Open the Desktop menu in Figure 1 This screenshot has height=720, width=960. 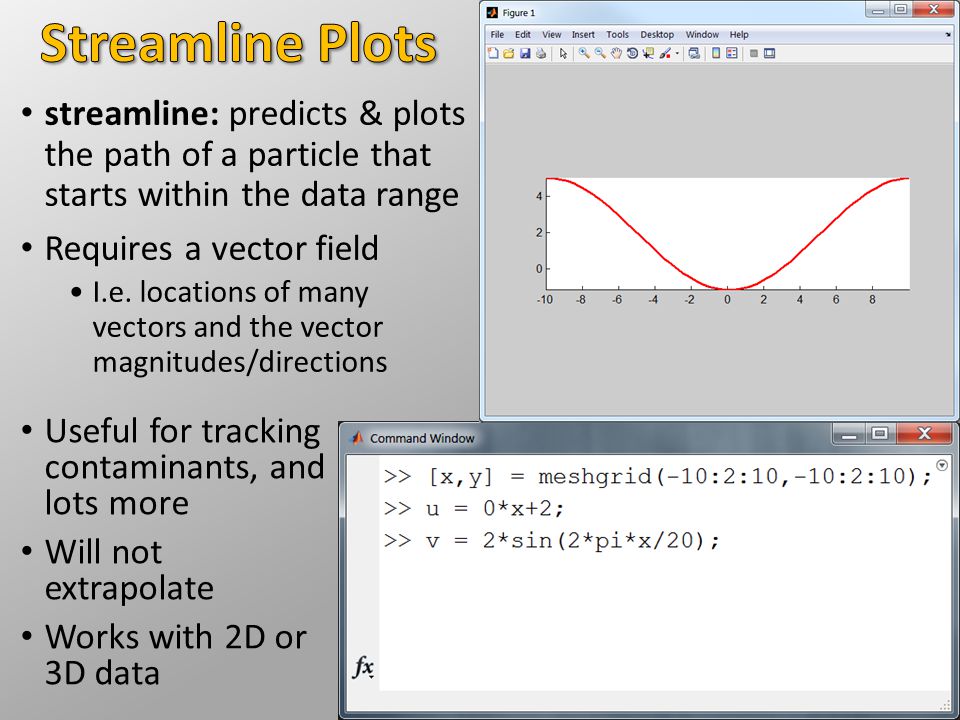pos(657,35)
